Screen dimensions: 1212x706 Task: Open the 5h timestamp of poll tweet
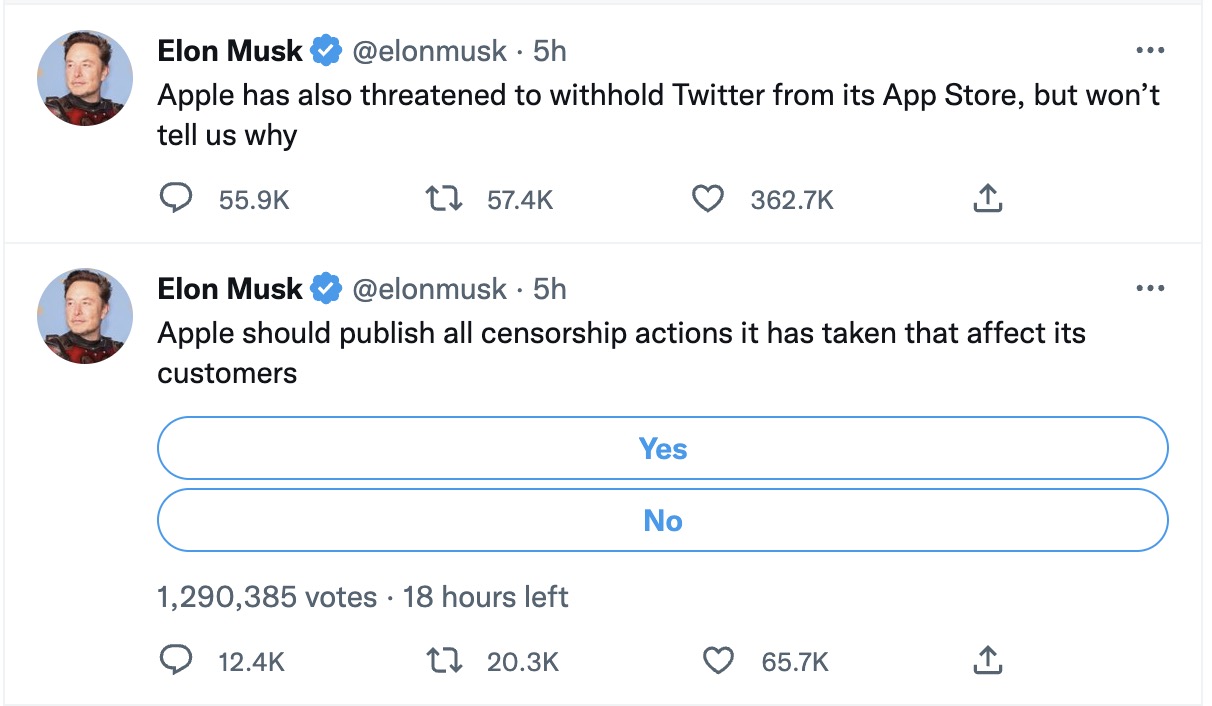tap(550, 289)
